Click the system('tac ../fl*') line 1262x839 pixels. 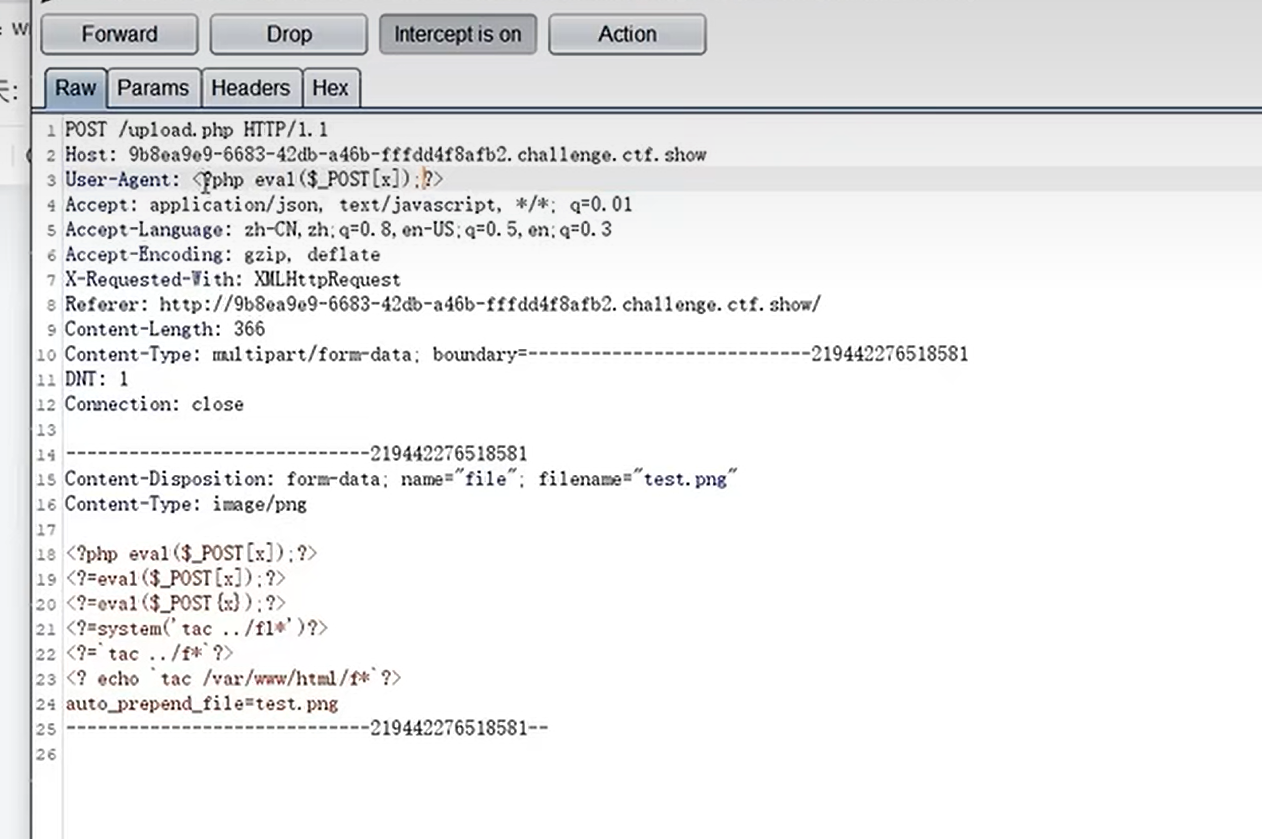(197, 629)
